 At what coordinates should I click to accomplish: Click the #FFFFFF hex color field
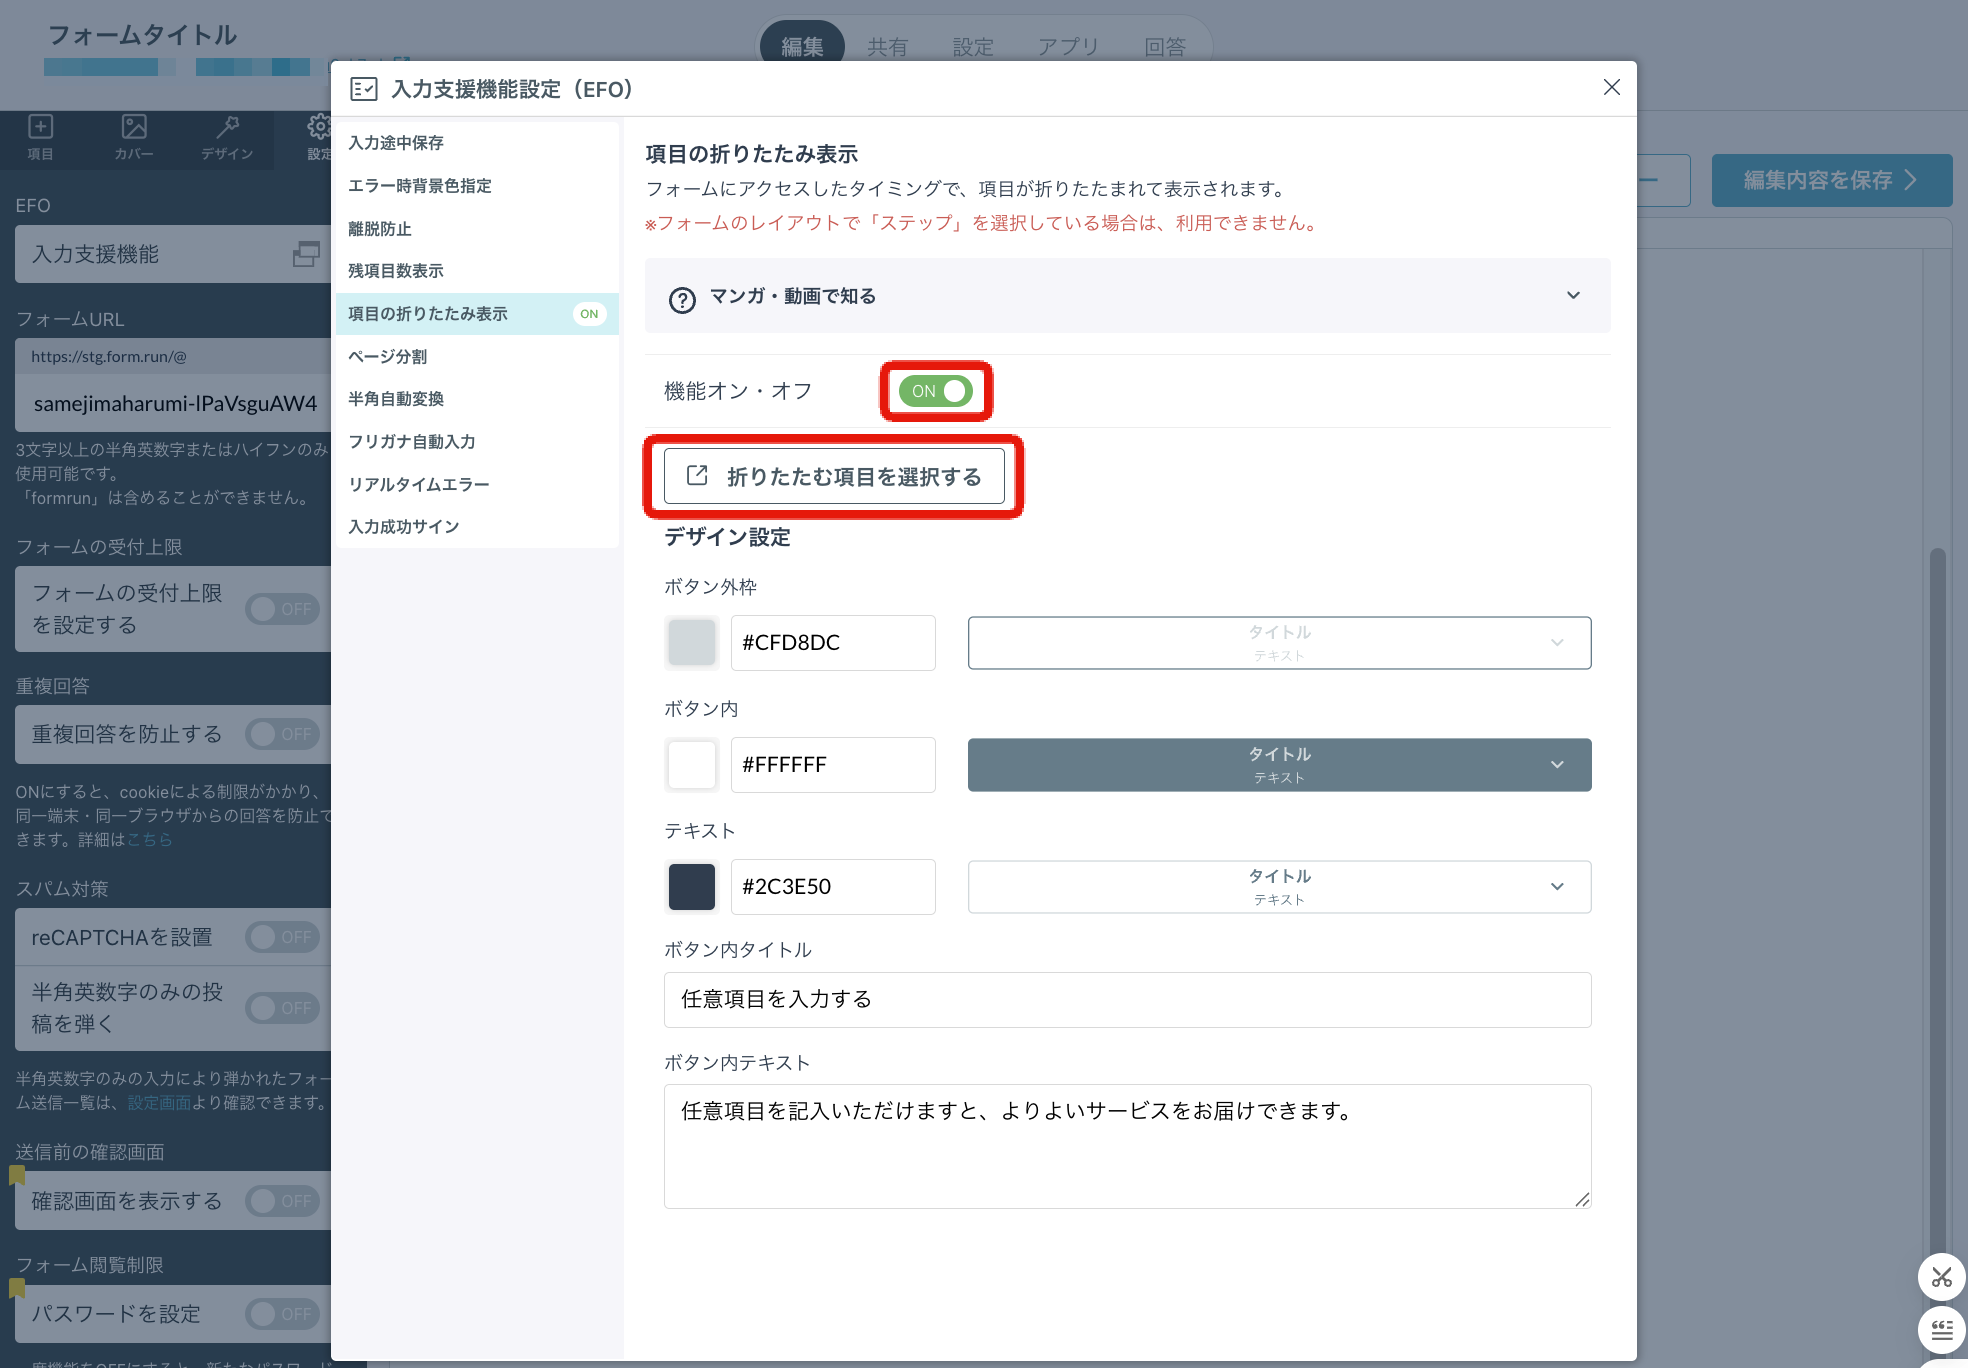[833, 765]
